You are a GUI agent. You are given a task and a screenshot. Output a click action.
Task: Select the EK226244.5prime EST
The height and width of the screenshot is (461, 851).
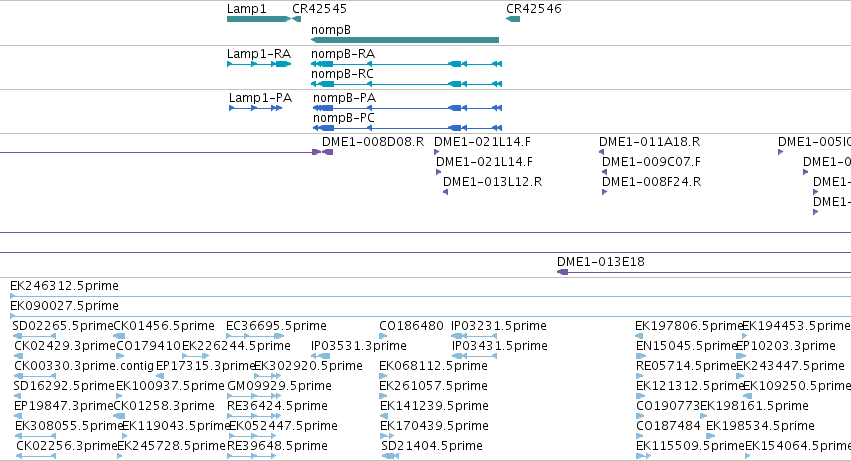point(195,356)
